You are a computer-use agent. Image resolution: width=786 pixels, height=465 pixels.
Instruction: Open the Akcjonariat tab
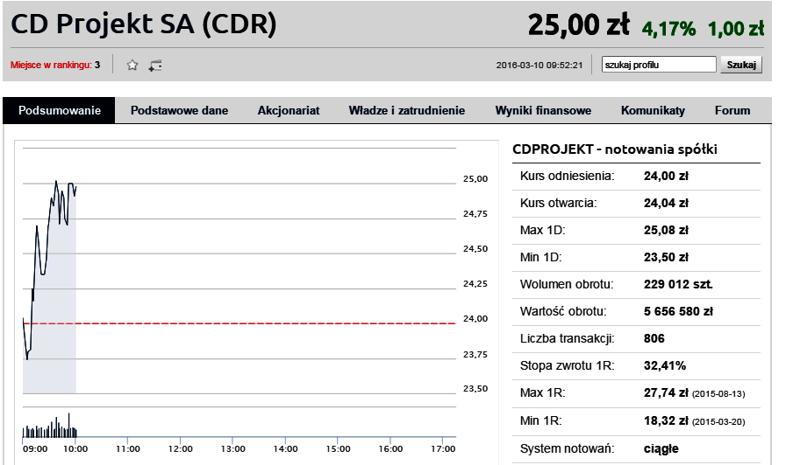[289, 110]
